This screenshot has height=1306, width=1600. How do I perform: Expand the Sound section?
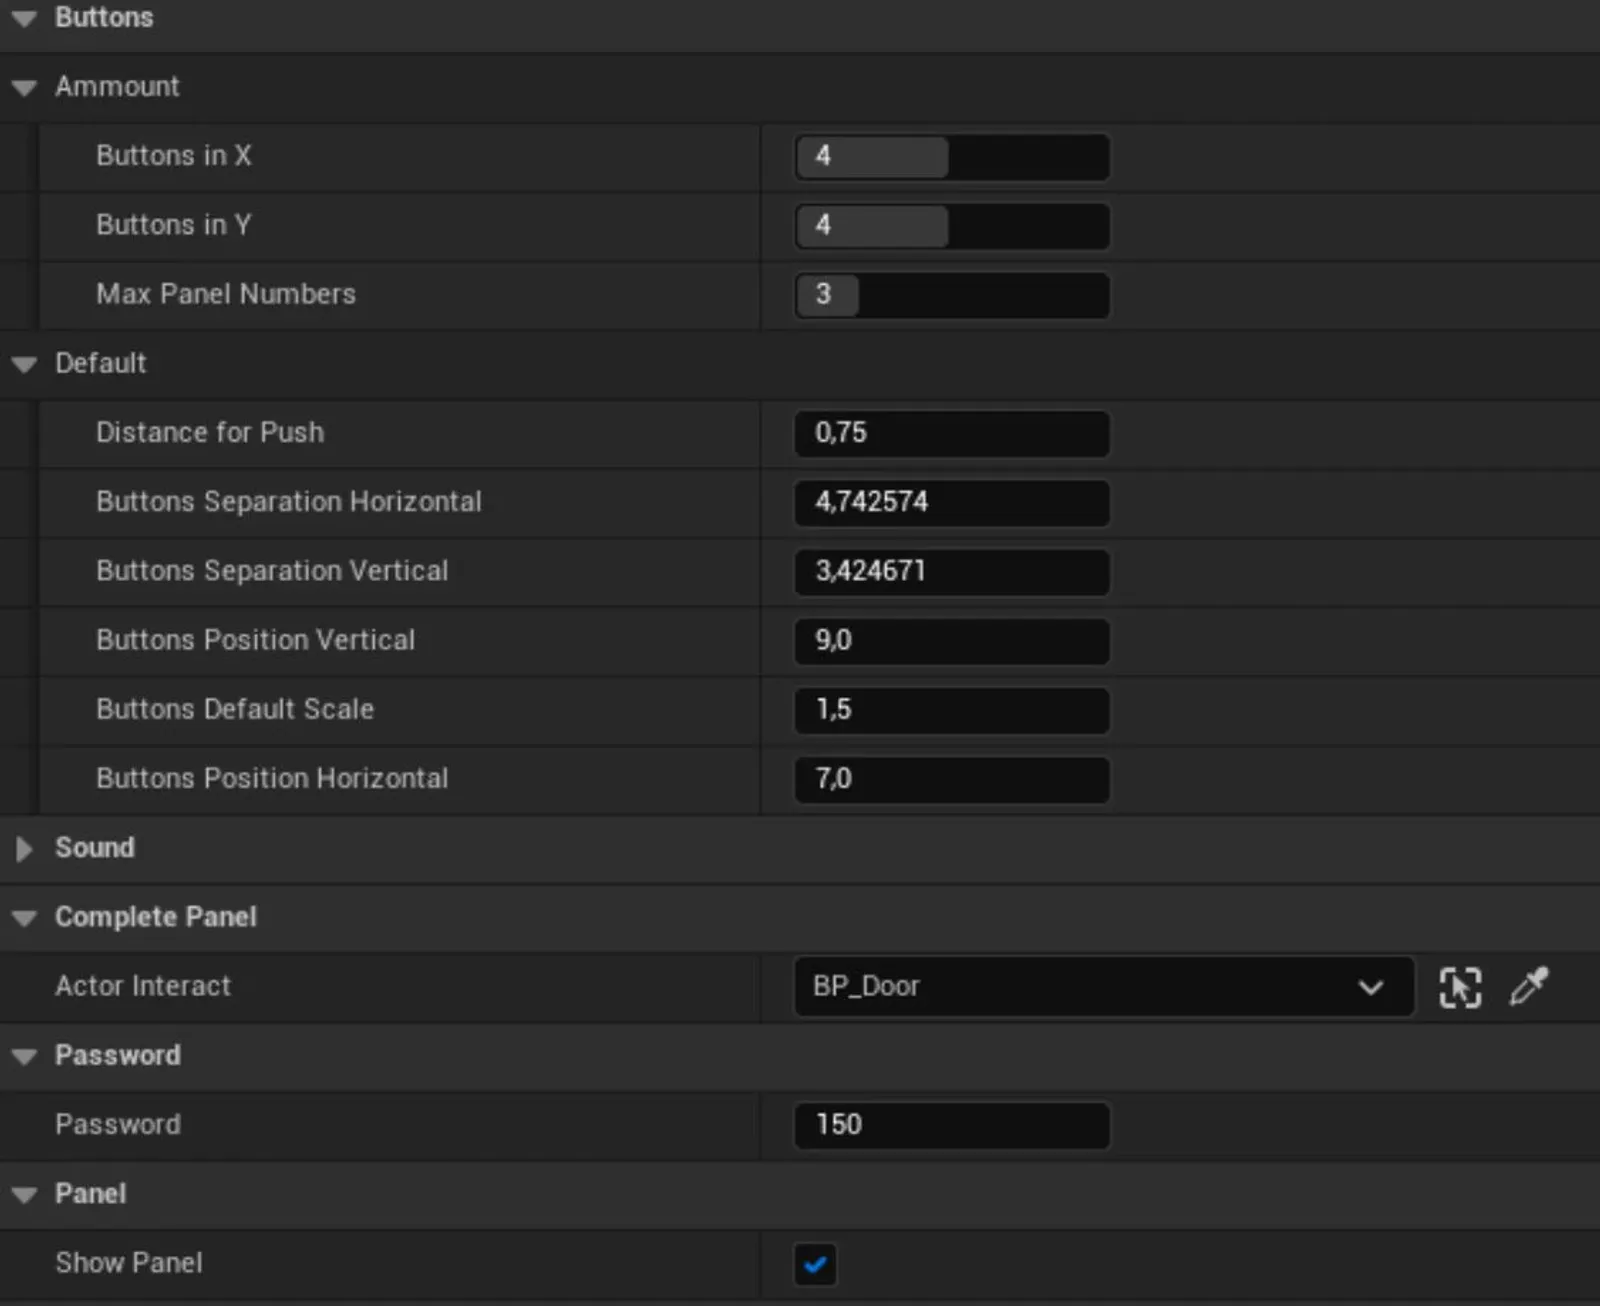[x=22, y=848]
